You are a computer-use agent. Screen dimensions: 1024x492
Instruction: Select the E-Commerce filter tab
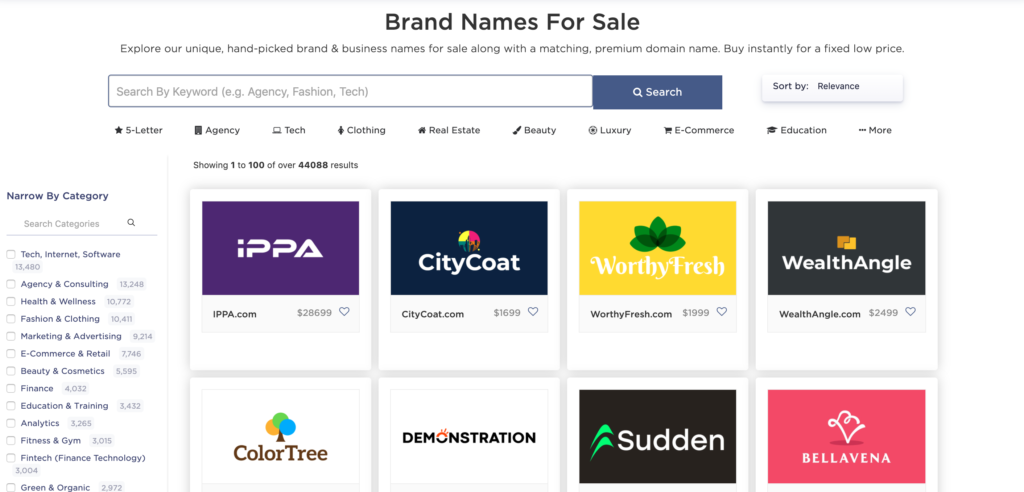(698, 130)
